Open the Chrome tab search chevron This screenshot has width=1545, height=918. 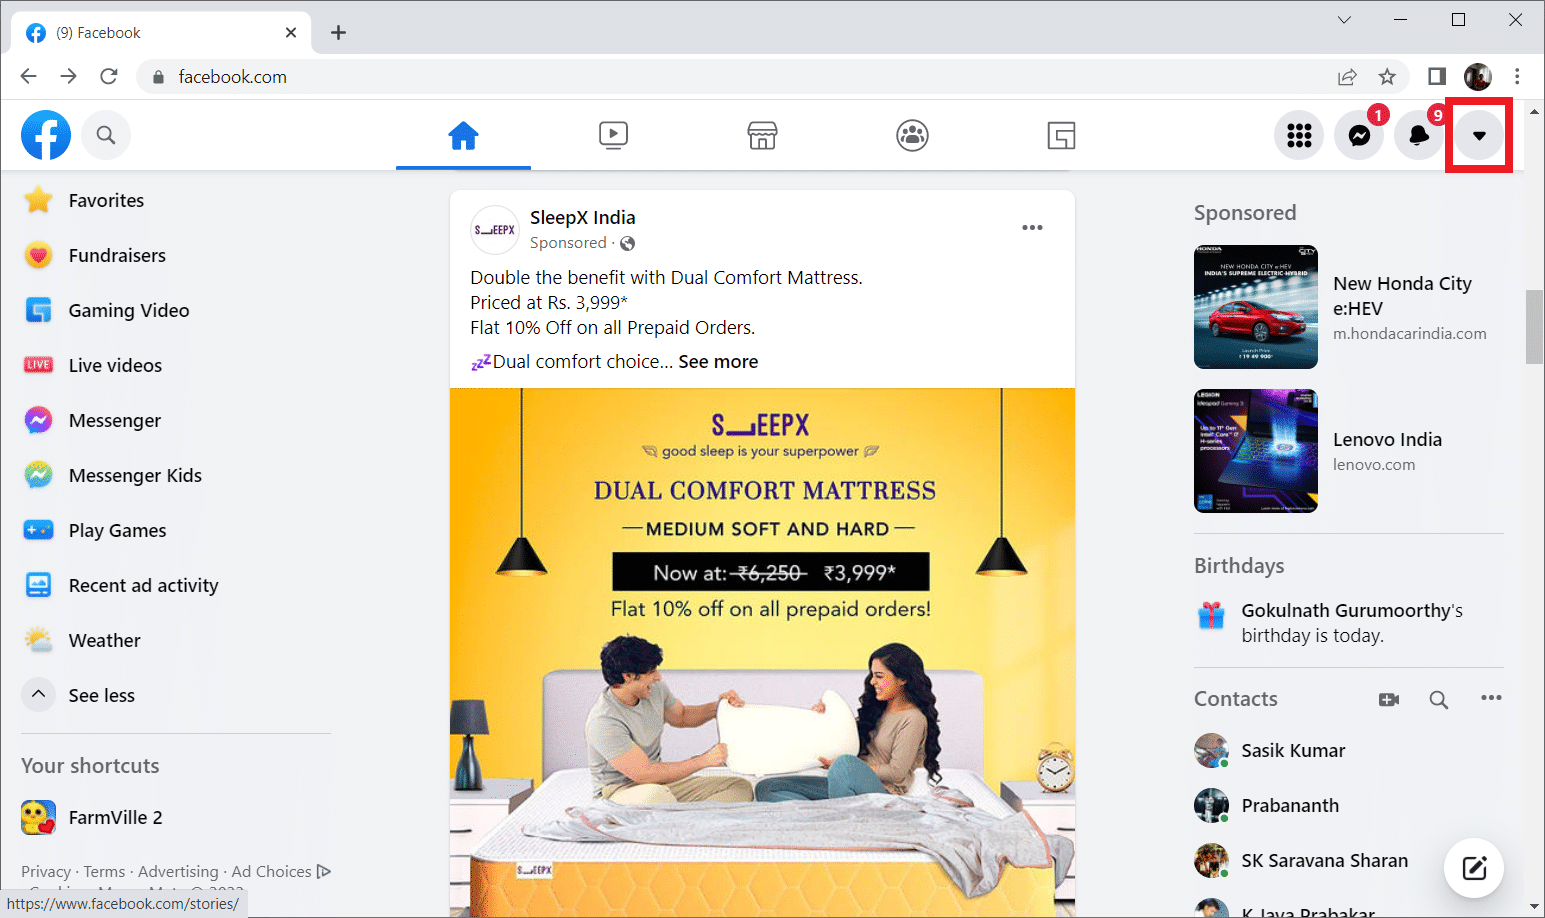tap(1344, 19)
